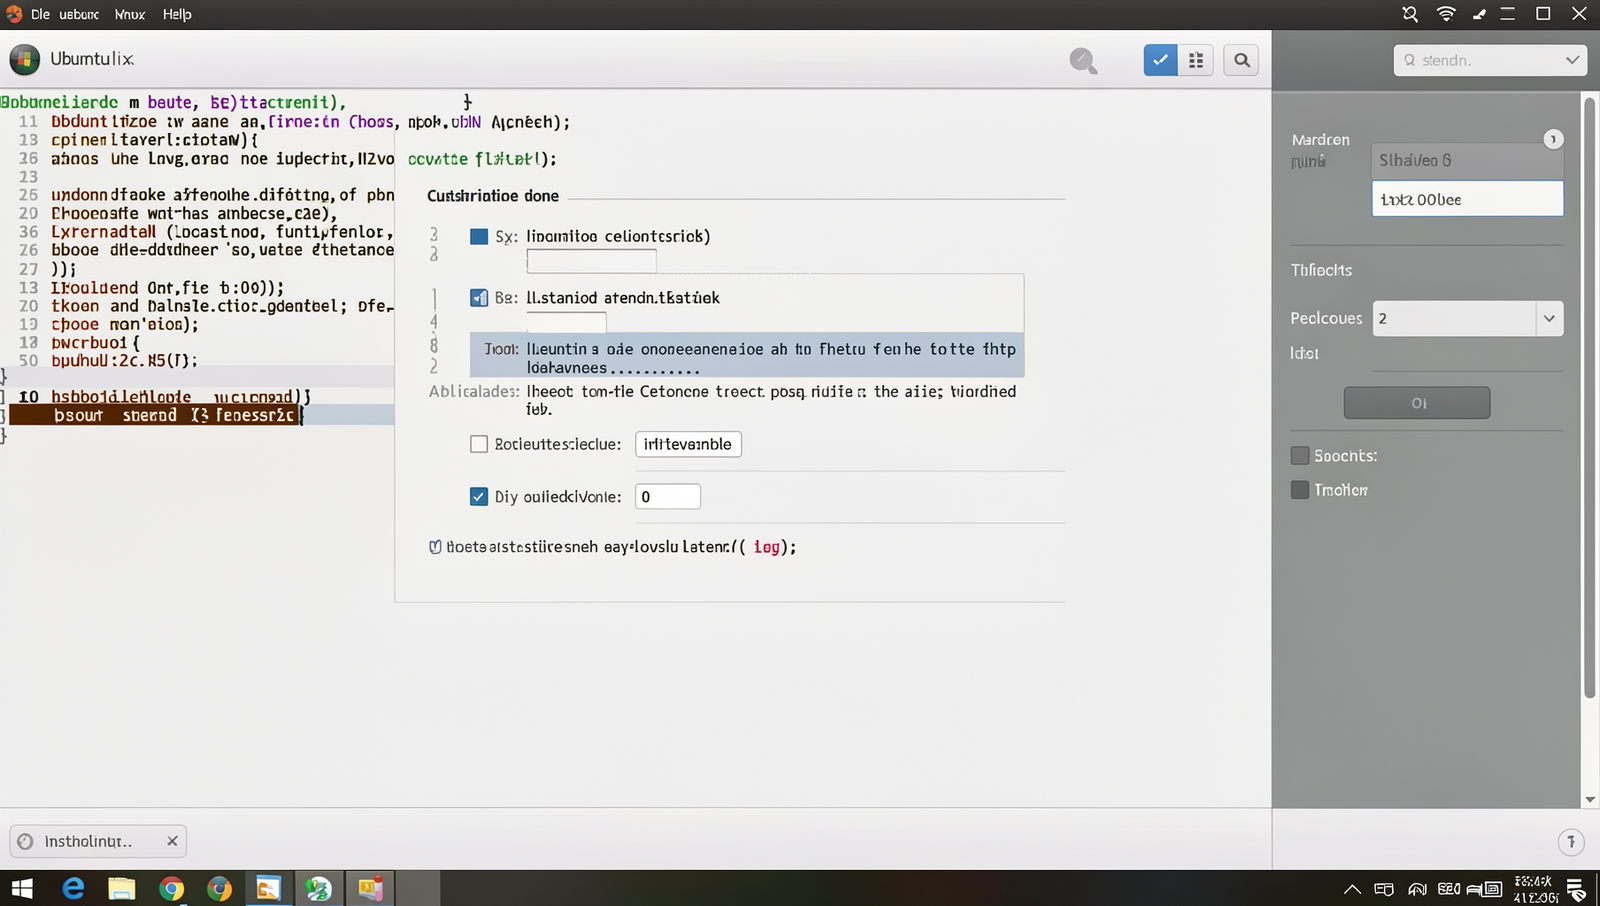Close the Instholinur tab
1600x906 pixels.
pyautogui.click(x=172, y=841)
